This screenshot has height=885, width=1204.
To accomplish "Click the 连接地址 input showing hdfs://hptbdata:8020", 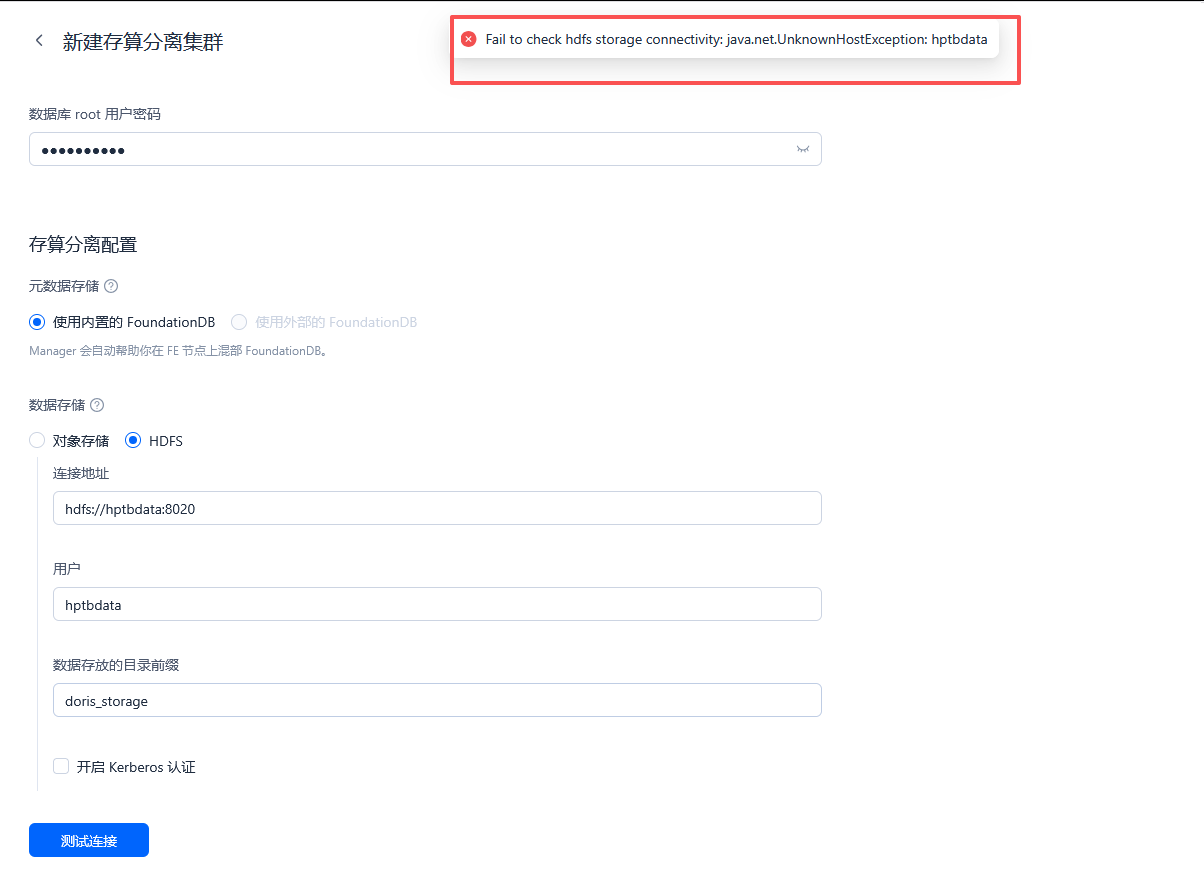I will click(x=437, y=508).
